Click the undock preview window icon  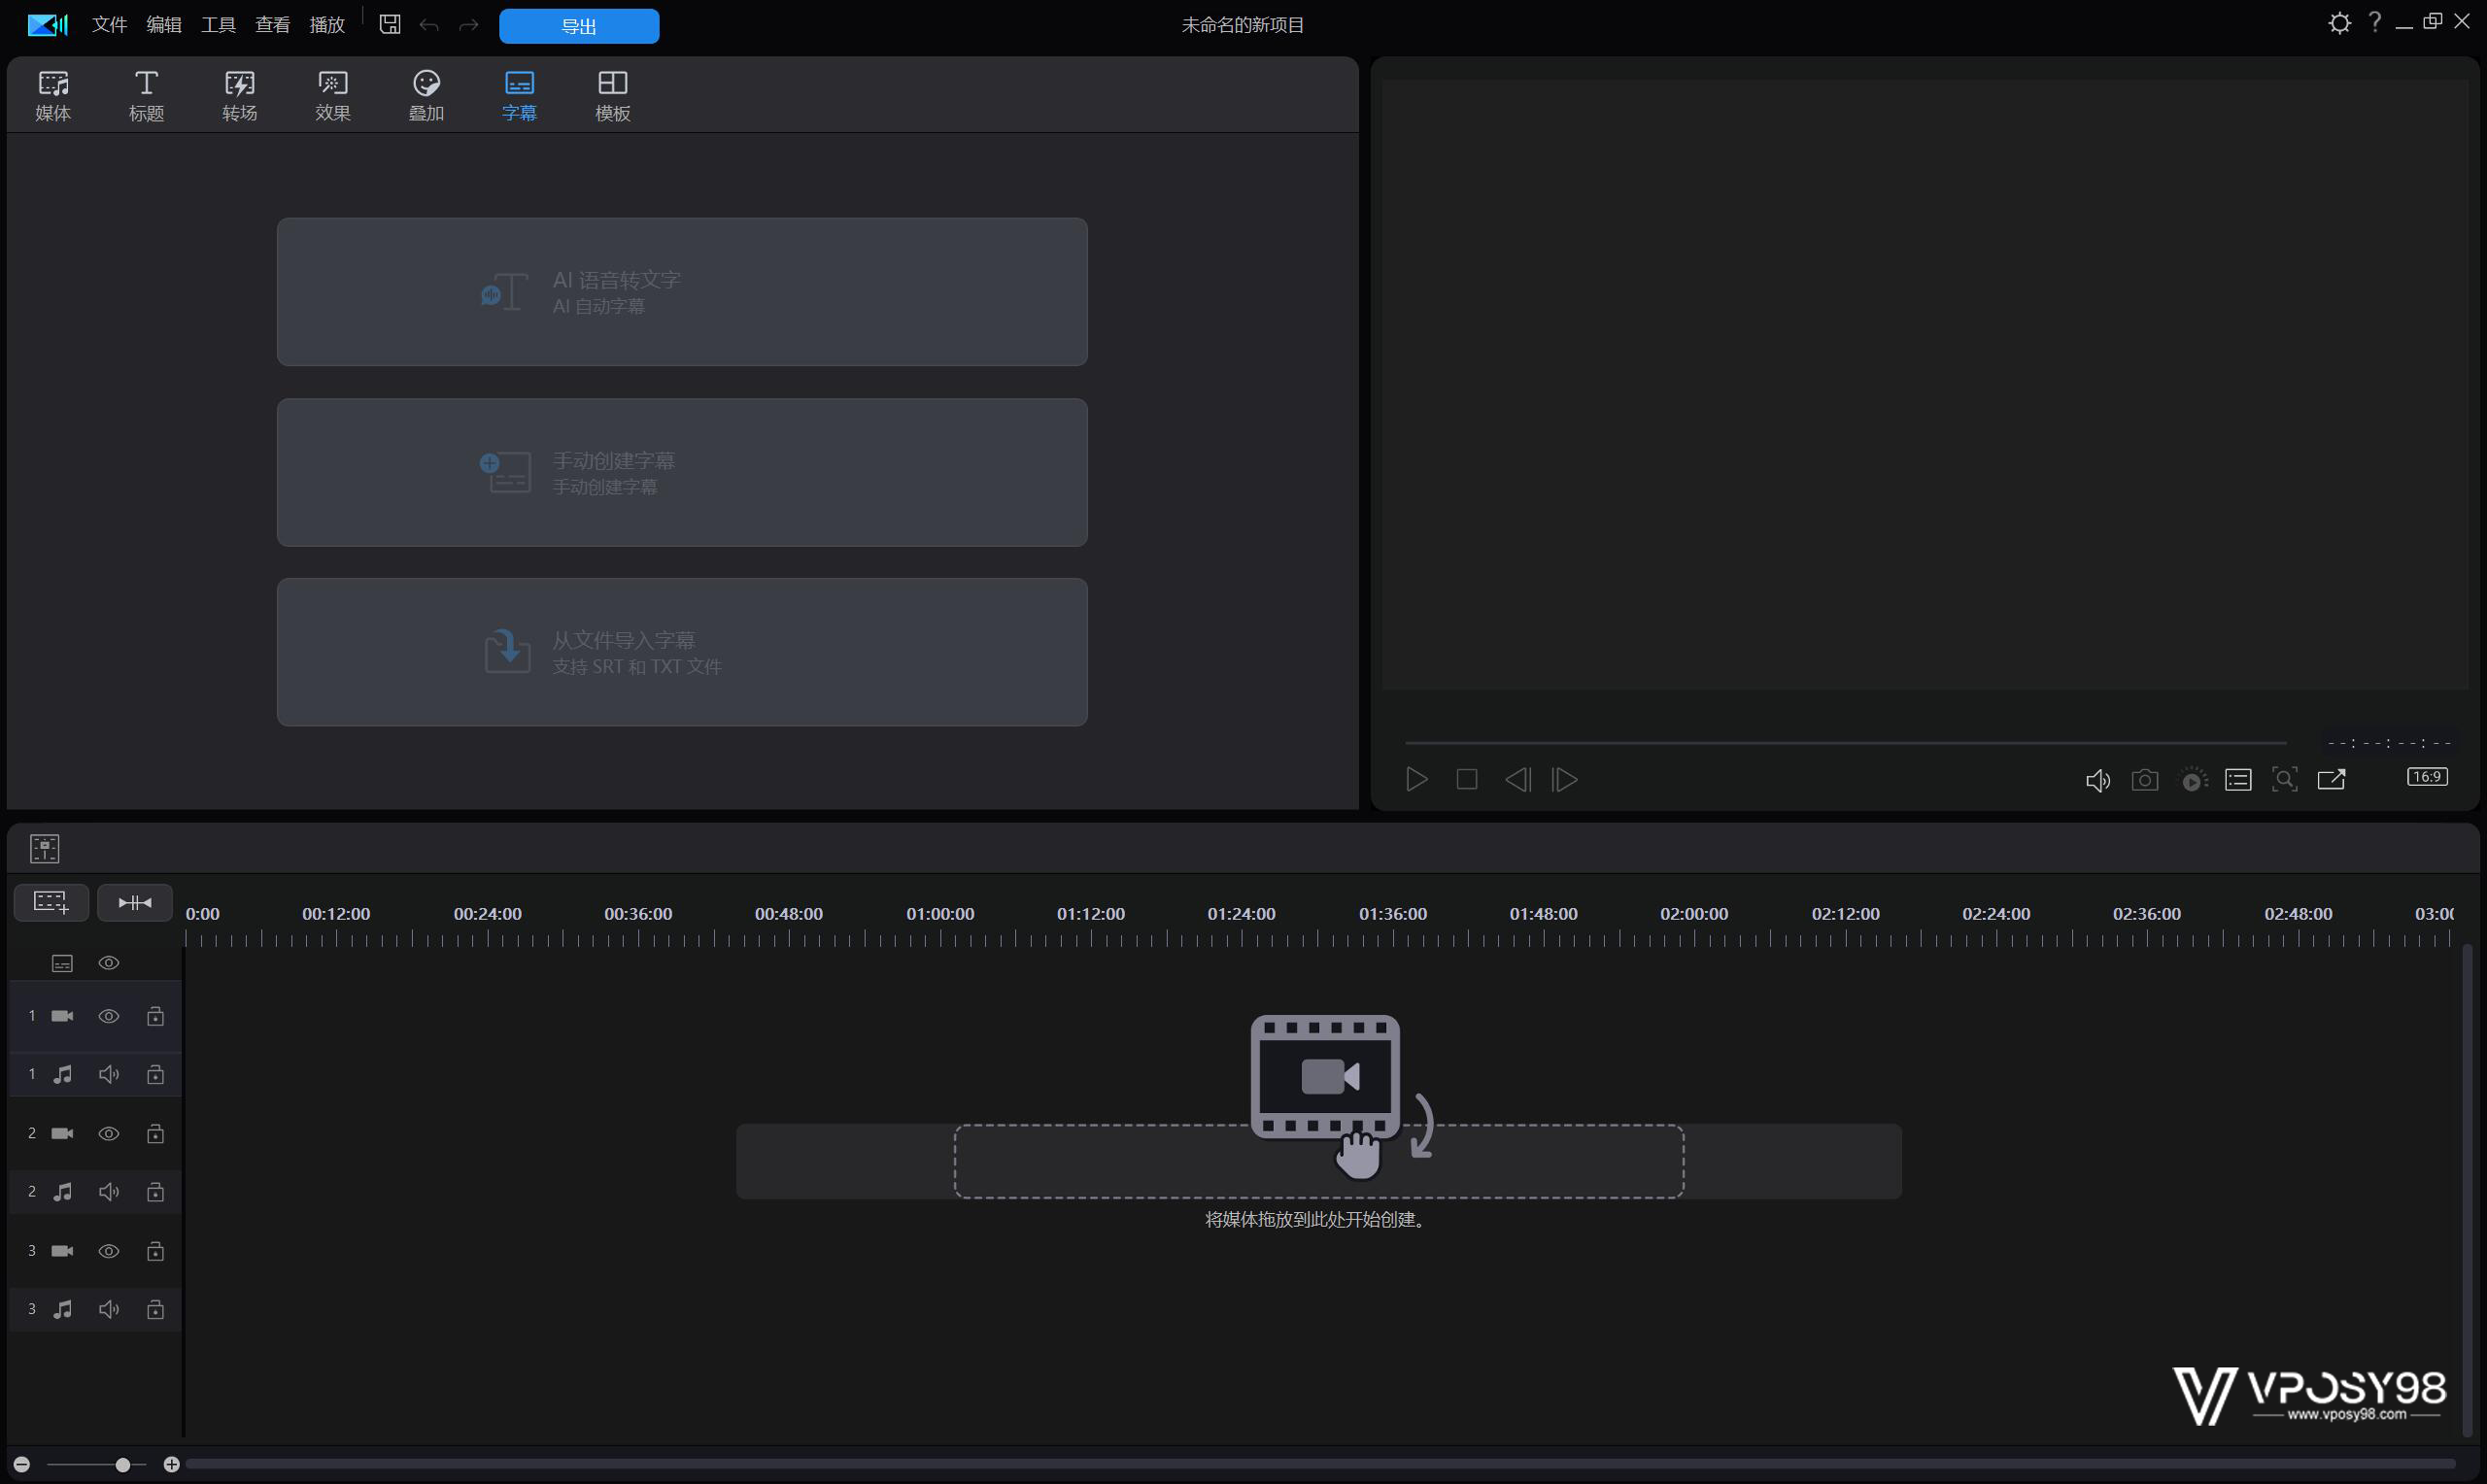[x=2331, y=780]
